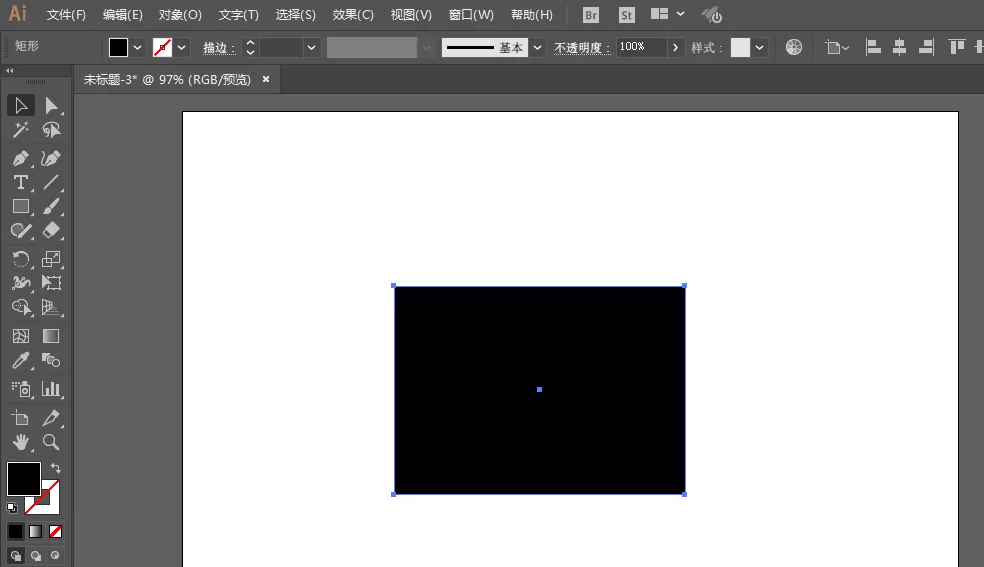Viewport: 984px width, 567px height.
Task: Activate the Symbol Sprayer tool
Action: [x=21, y=389]
